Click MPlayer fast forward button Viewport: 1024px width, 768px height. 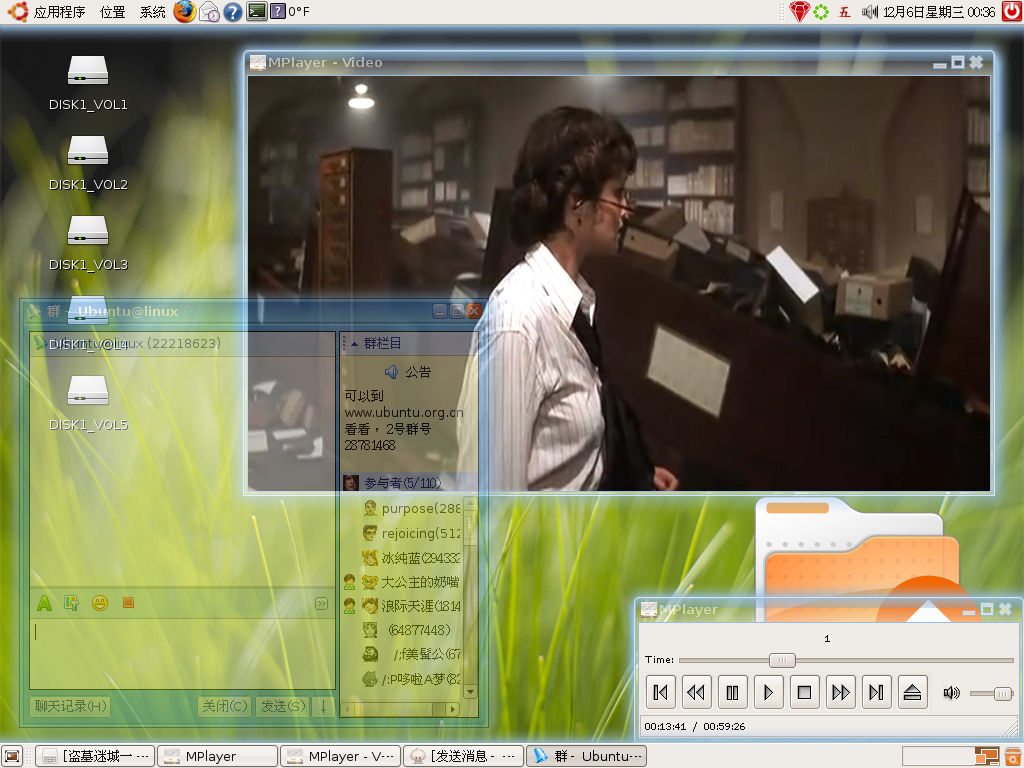tap(840, 692)
